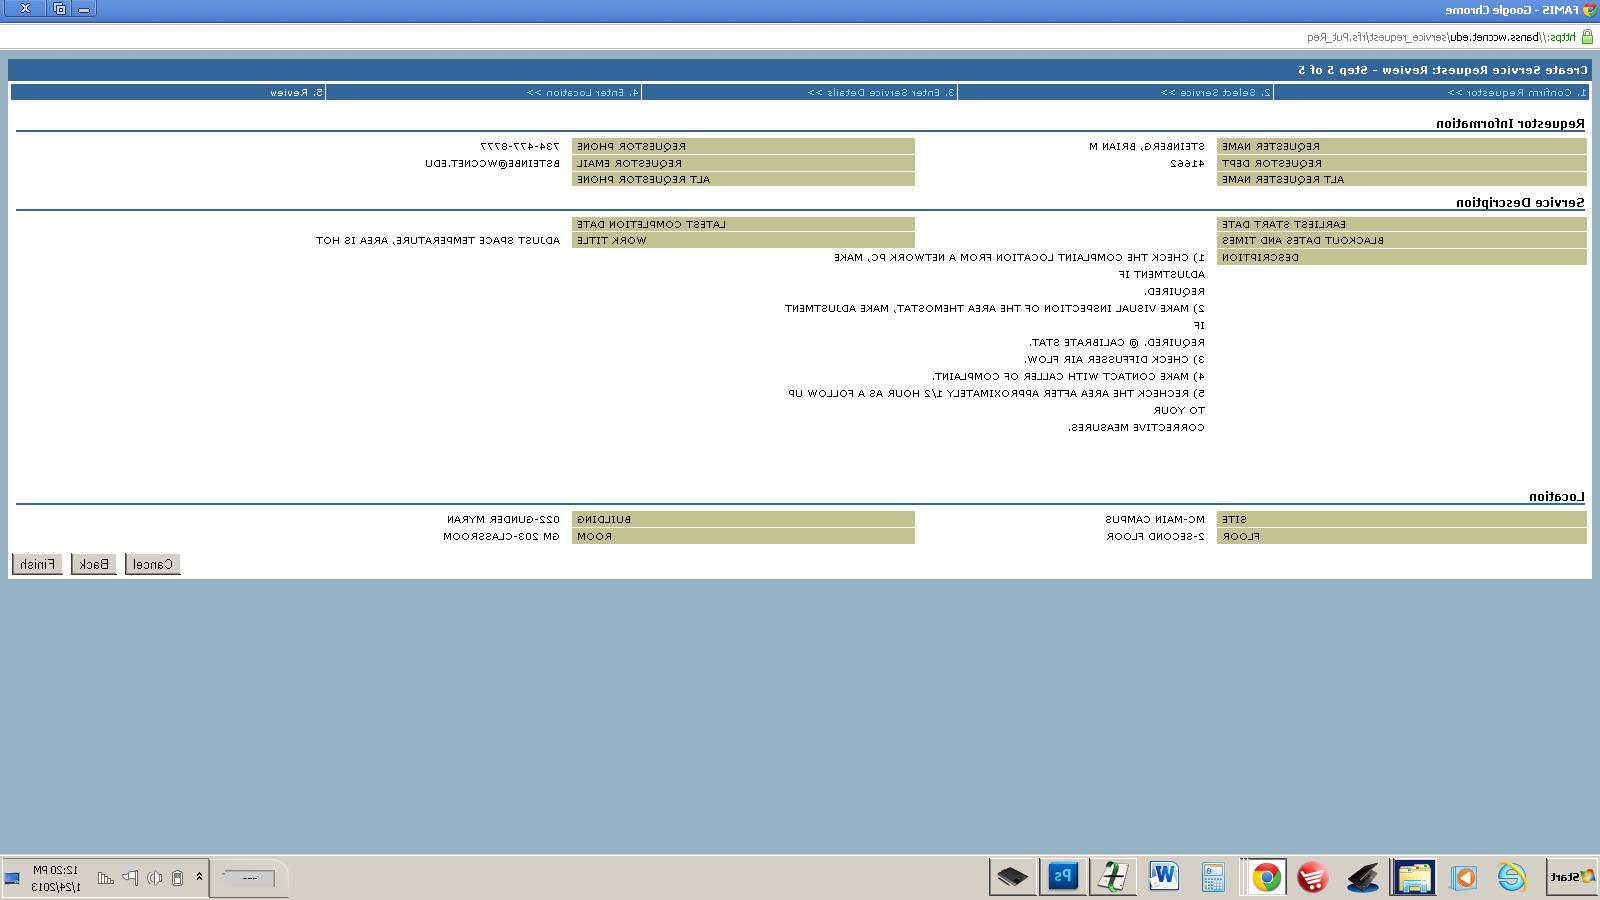Click the REQUESTOR EMAIL label
Viewport: 1600px width, 900px height.
[x=629, y=163]
